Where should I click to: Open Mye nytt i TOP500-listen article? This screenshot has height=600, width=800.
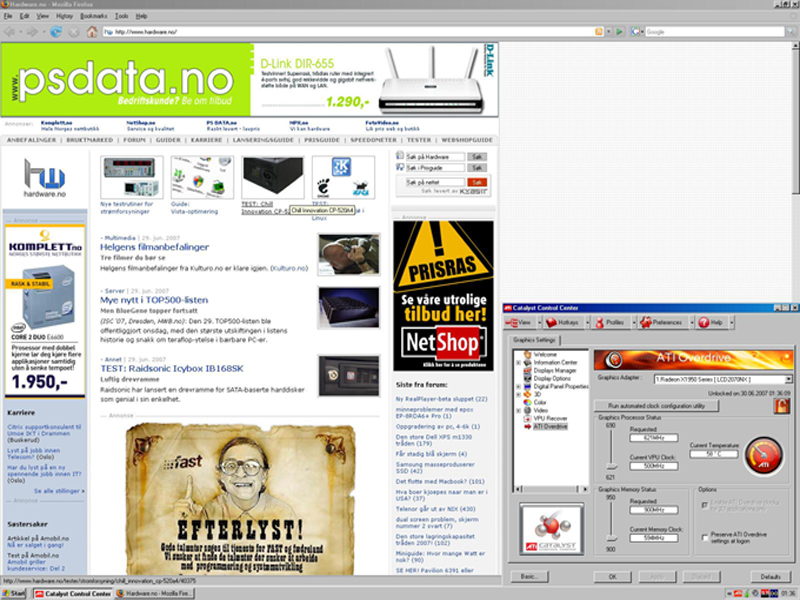point(154,300)
